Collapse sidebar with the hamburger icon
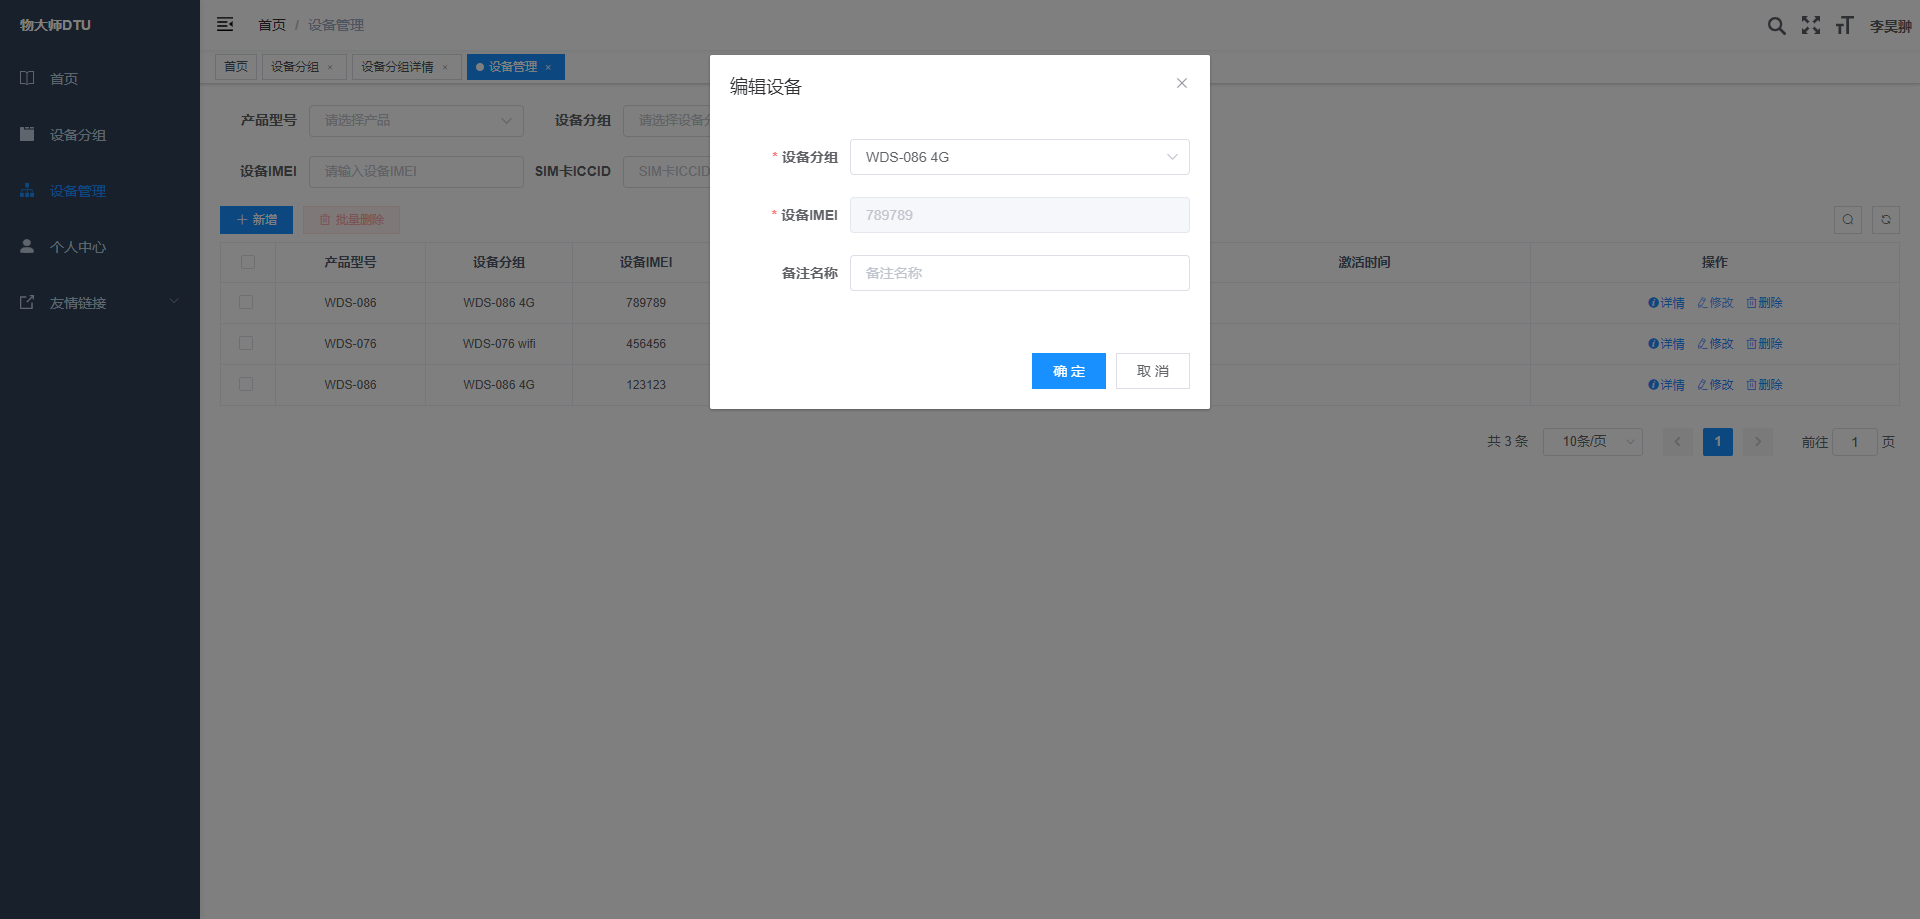The image size is (1920, 919). 225,24
